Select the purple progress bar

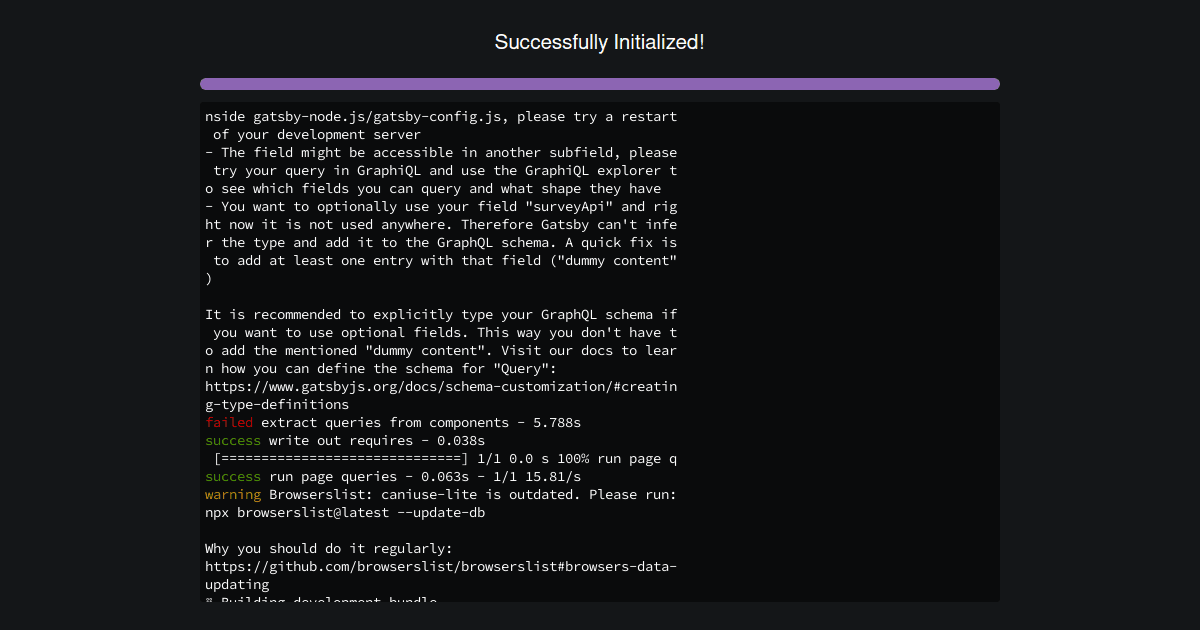[x=599, y=83]
